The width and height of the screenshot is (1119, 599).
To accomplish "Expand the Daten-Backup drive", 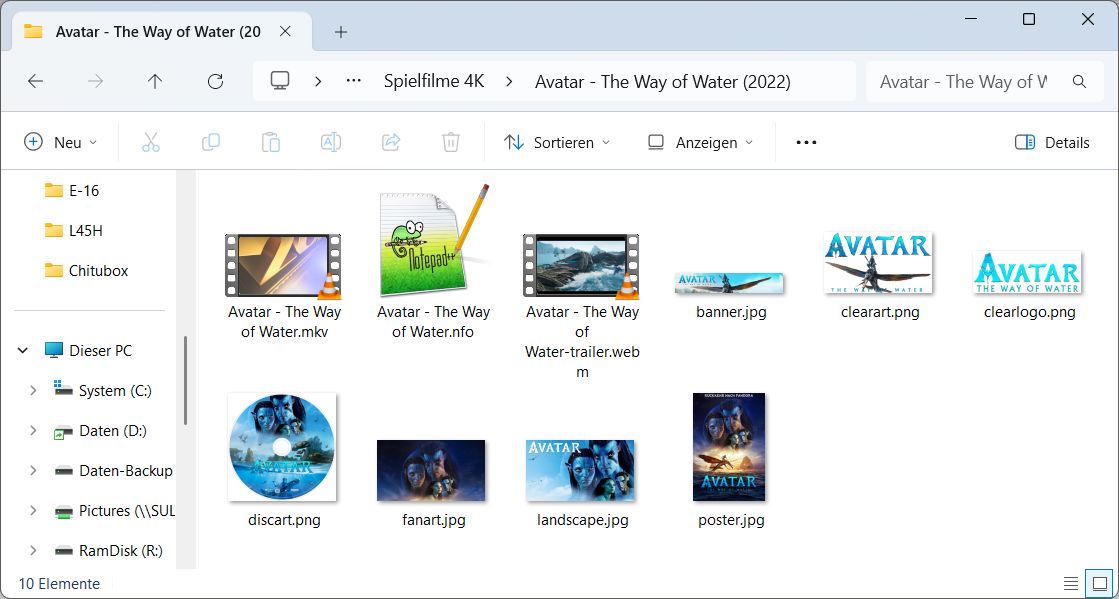I will tap(33, 470).
